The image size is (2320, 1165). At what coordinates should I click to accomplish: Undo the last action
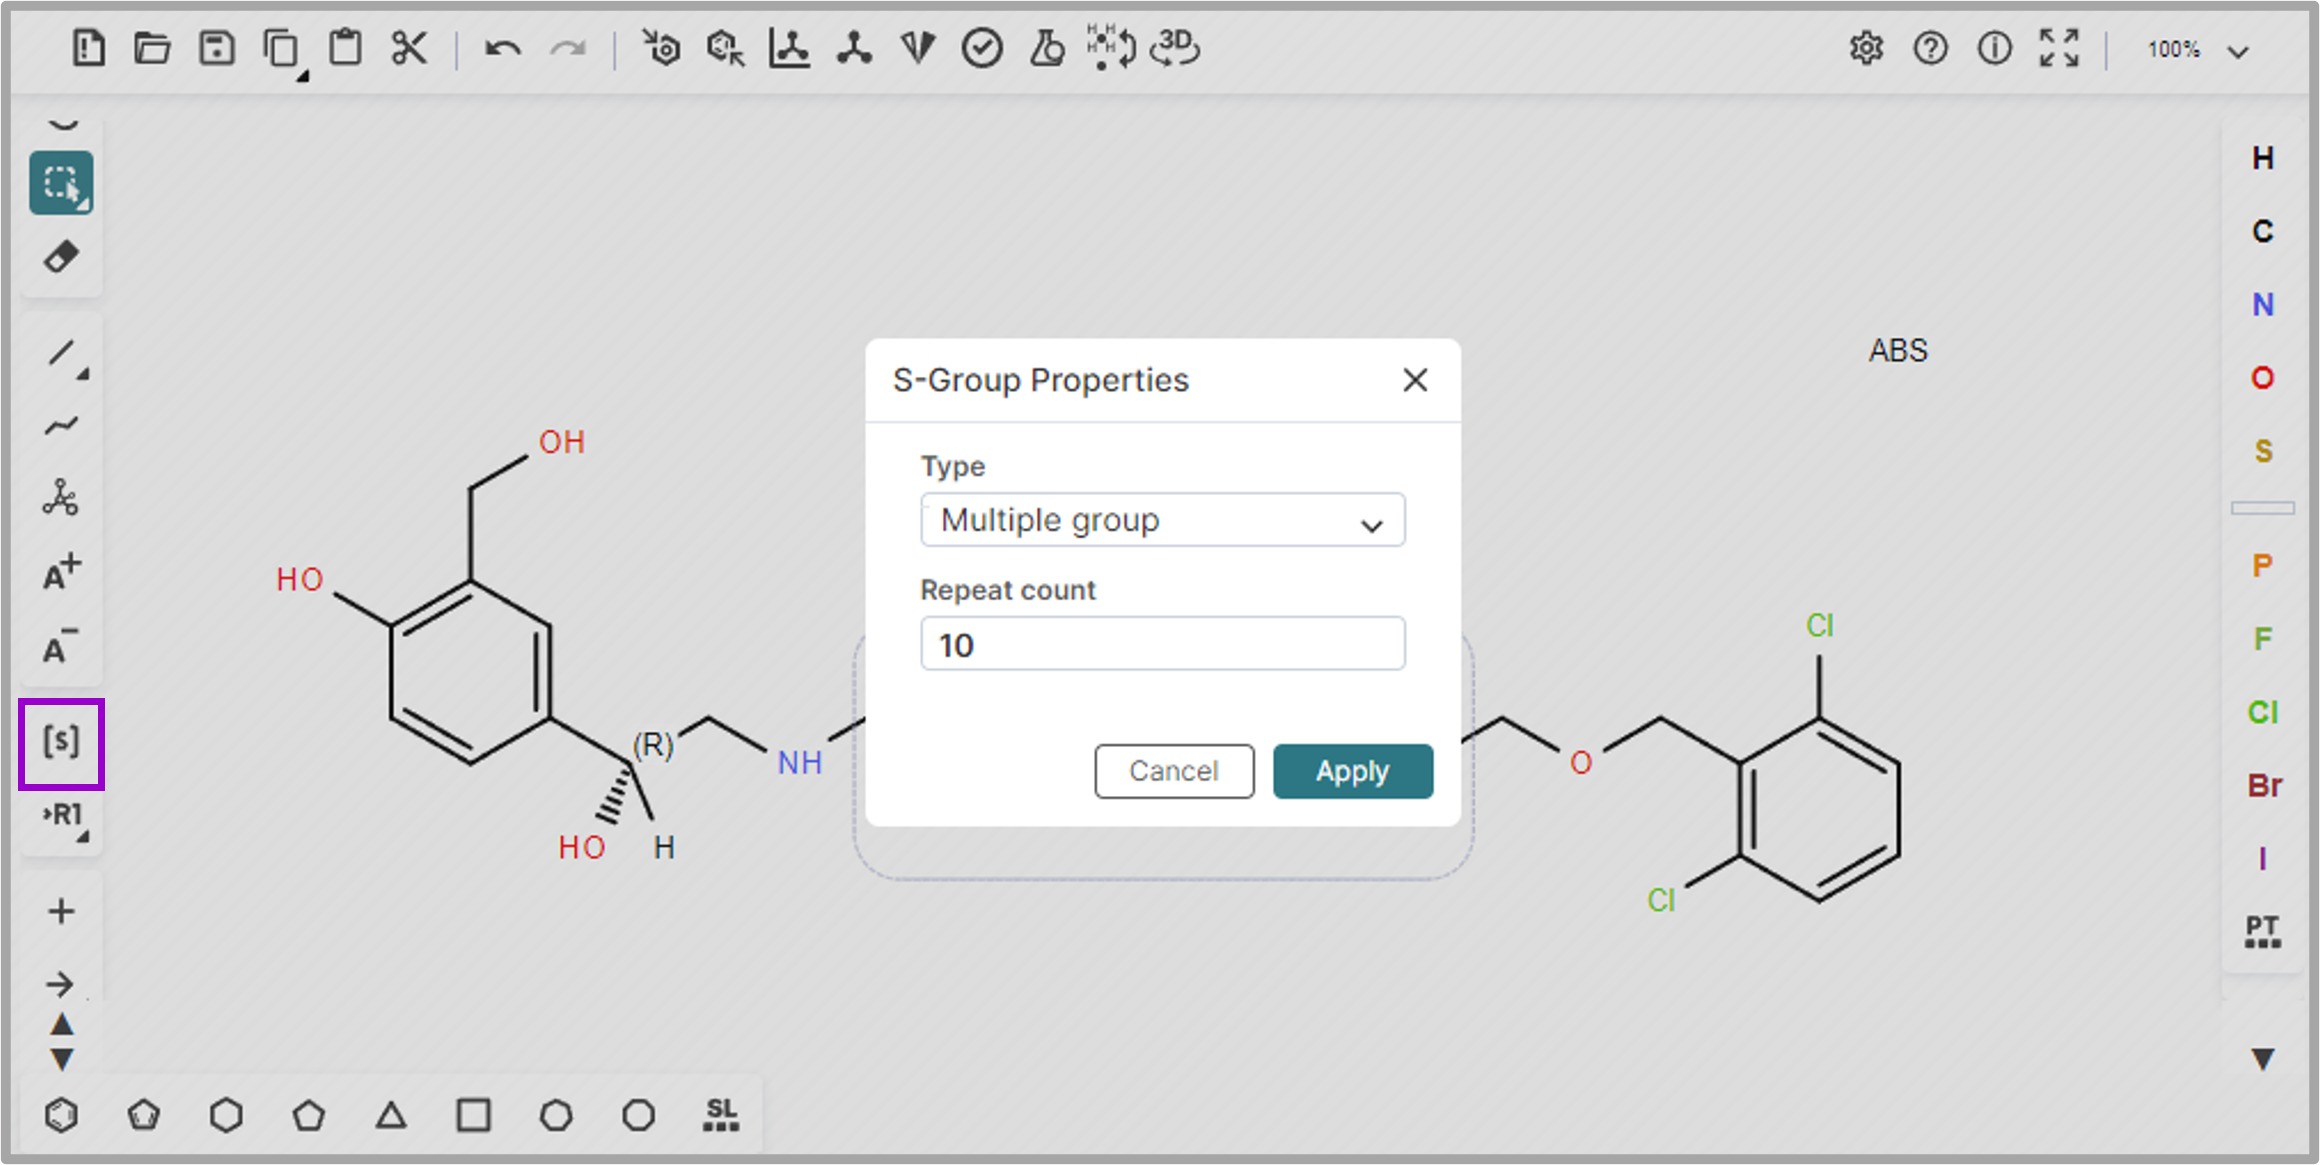click(x=502, y=48)
